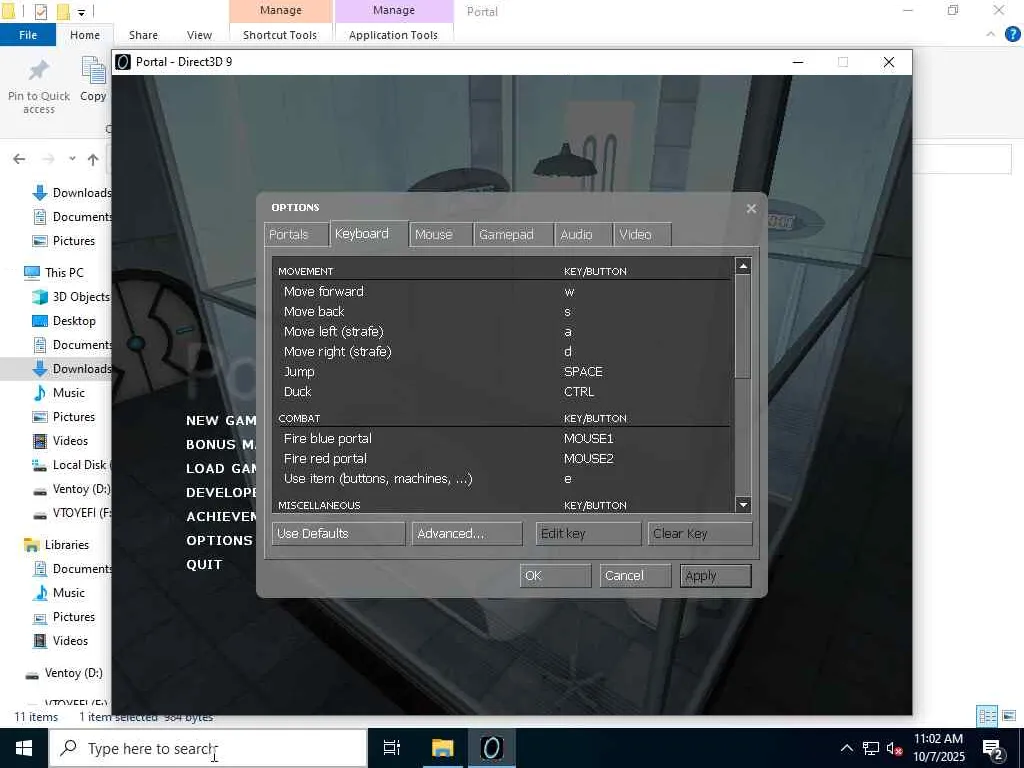The height and width of the screenshot is (768, 1024).
Task: Open the File Explorer help icon
Action: [1012, 34]
